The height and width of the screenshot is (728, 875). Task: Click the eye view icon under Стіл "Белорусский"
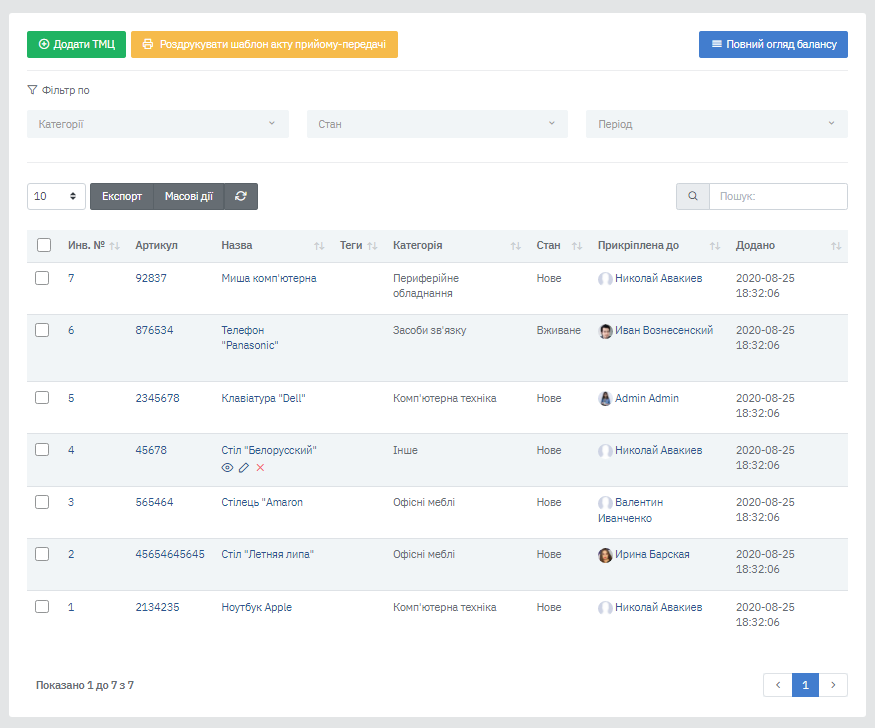coord(227,468)
